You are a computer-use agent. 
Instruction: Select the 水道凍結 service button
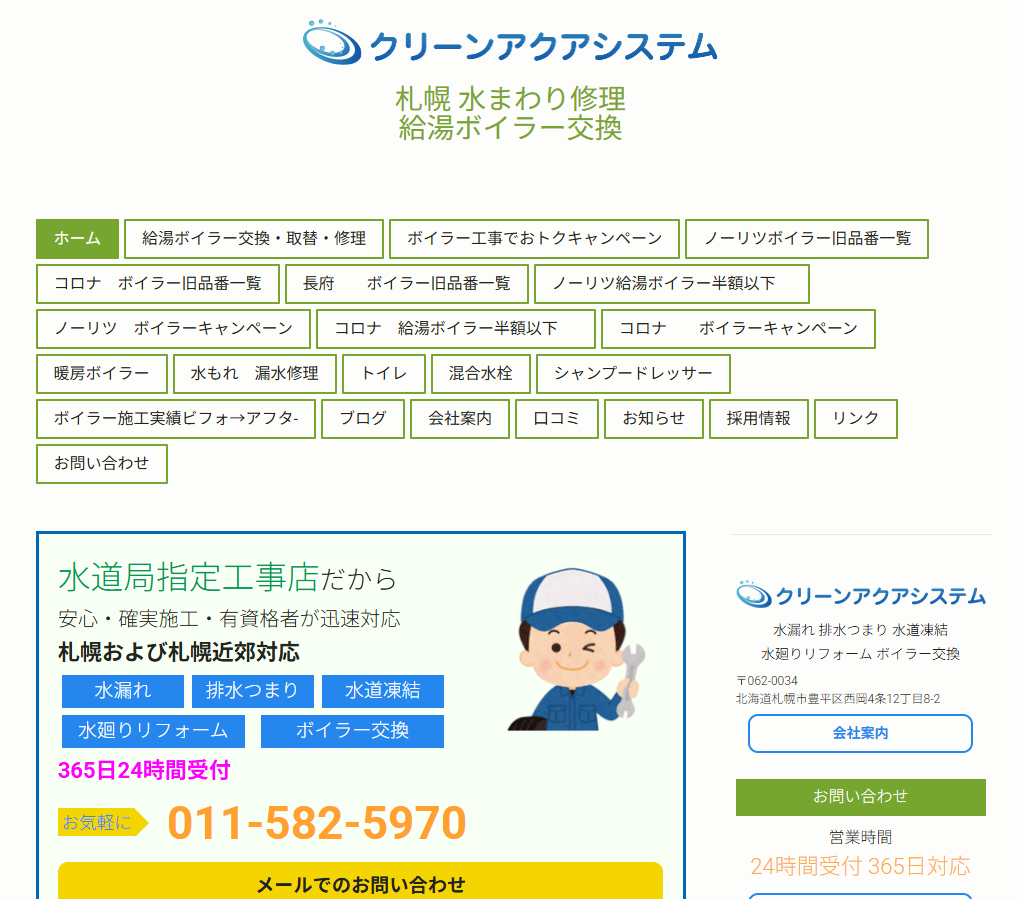coord(382,691)
